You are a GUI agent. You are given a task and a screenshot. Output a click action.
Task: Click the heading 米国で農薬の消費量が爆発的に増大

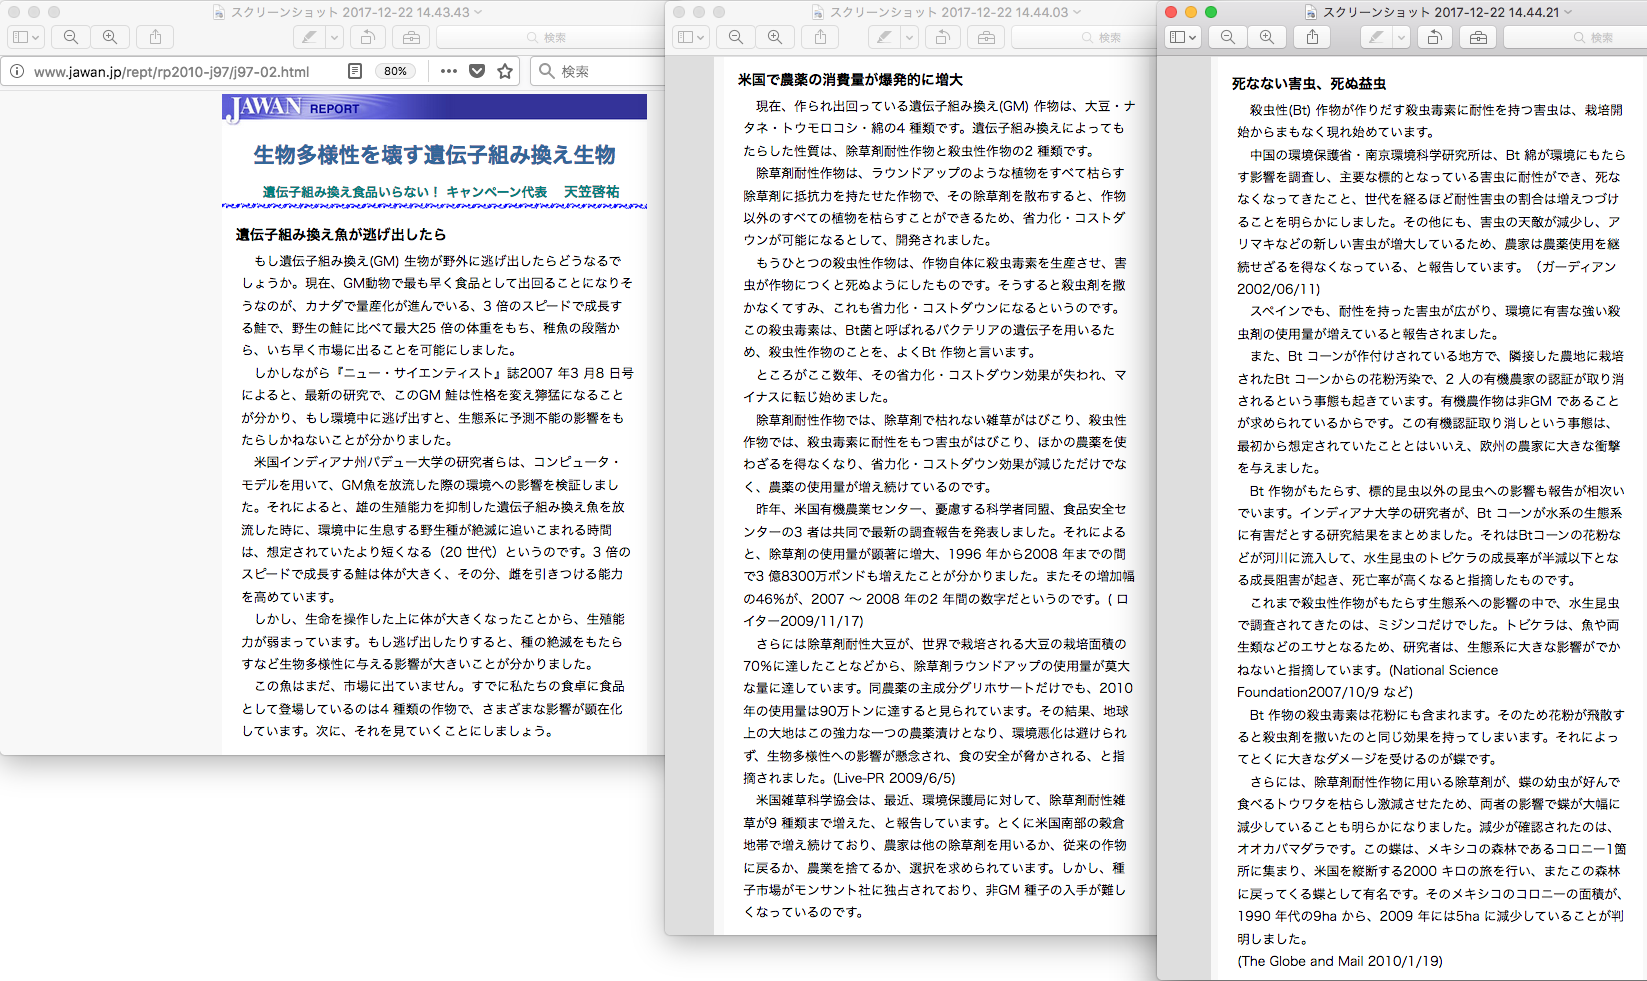(850, 79)
